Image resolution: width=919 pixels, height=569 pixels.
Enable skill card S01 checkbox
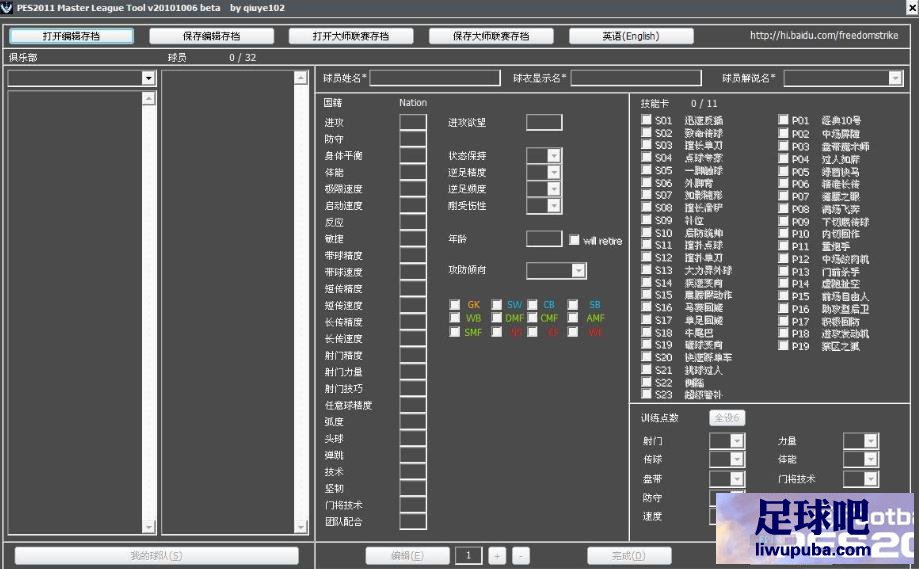[646, 120]
